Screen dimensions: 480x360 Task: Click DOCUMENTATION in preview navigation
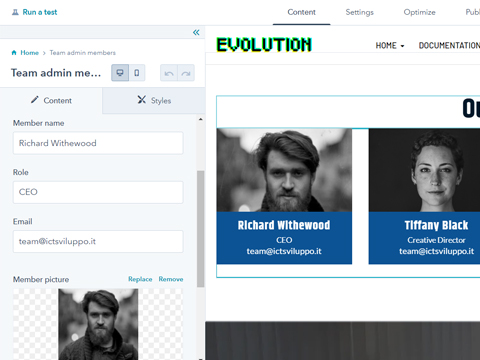[x=449, y=46]
